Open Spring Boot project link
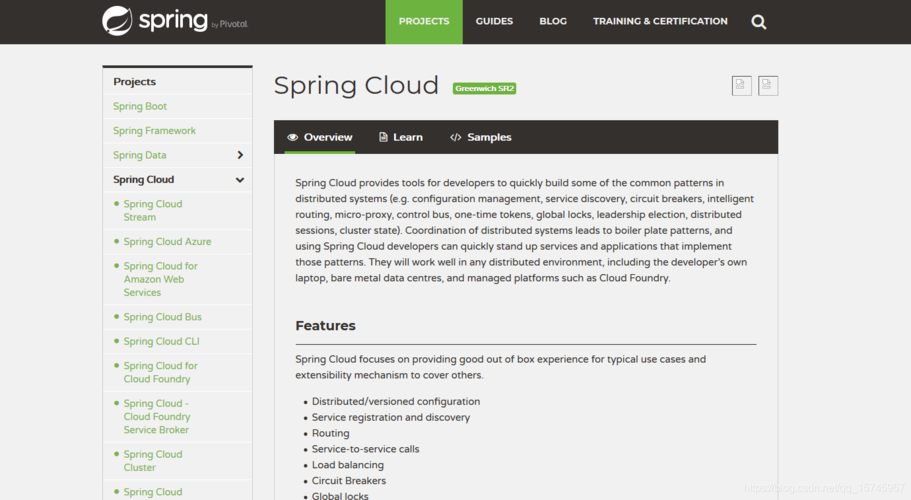The image size is (911, 500). click(x=140, y=106)
